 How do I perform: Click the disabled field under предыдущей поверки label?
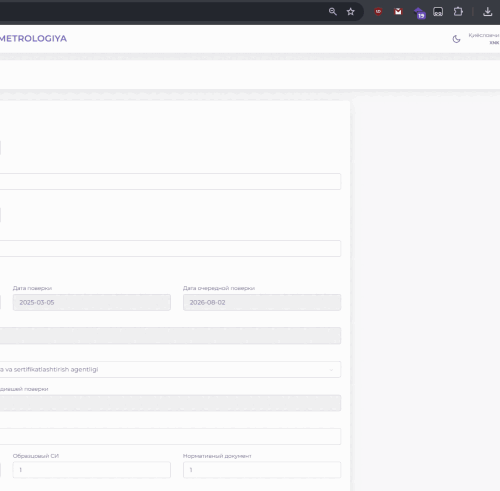(170, 403)
